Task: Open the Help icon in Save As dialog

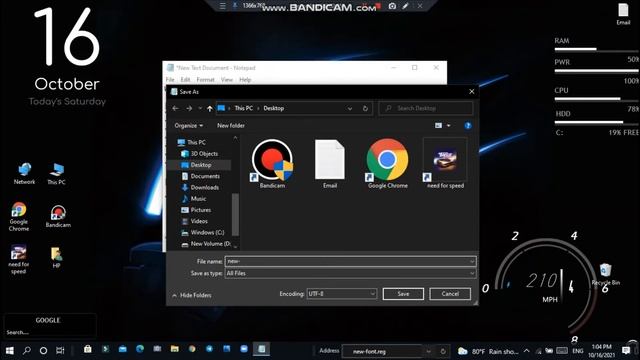Action: point(468,126)
